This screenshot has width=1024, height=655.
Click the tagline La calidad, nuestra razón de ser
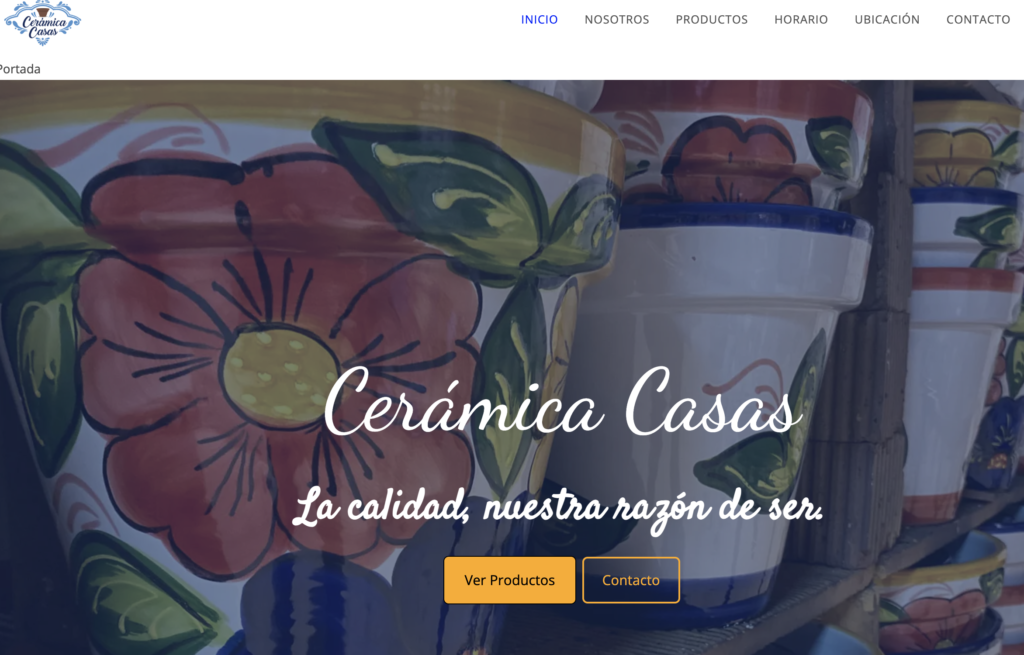[558, 509]
